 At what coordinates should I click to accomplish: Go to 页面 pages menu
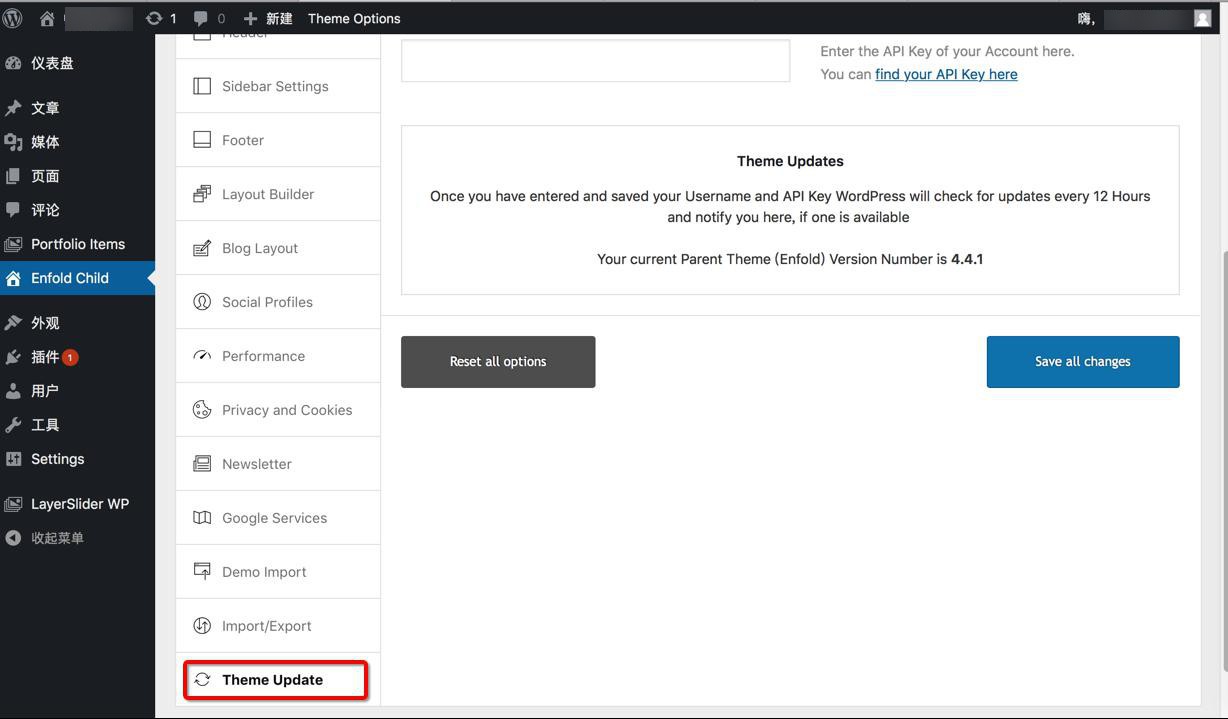77,176
